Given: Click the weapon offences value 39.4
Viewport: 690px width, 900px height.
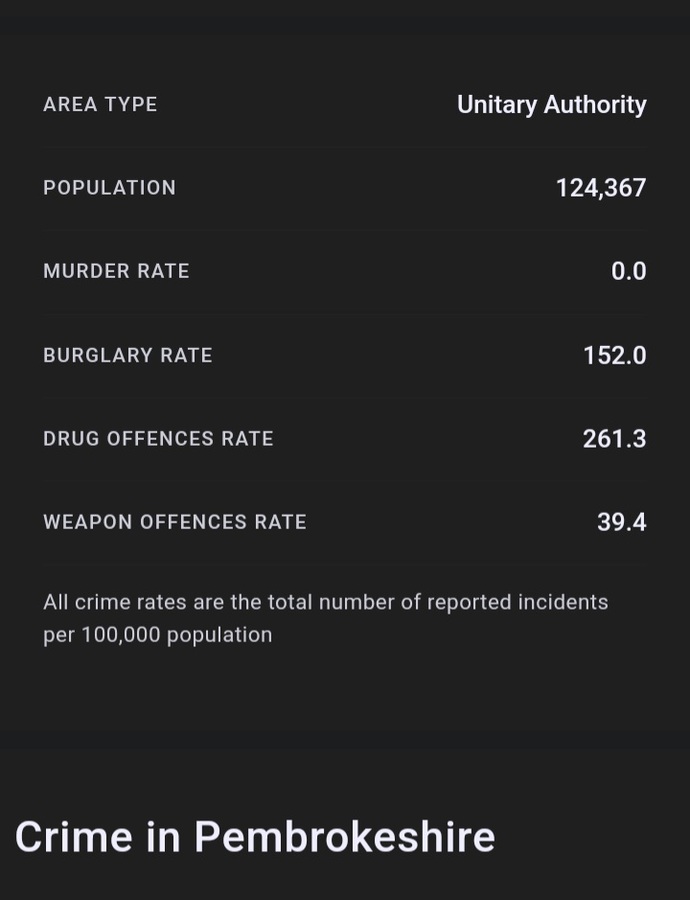Looking at the screenshot, I should (x=622, y=522).
